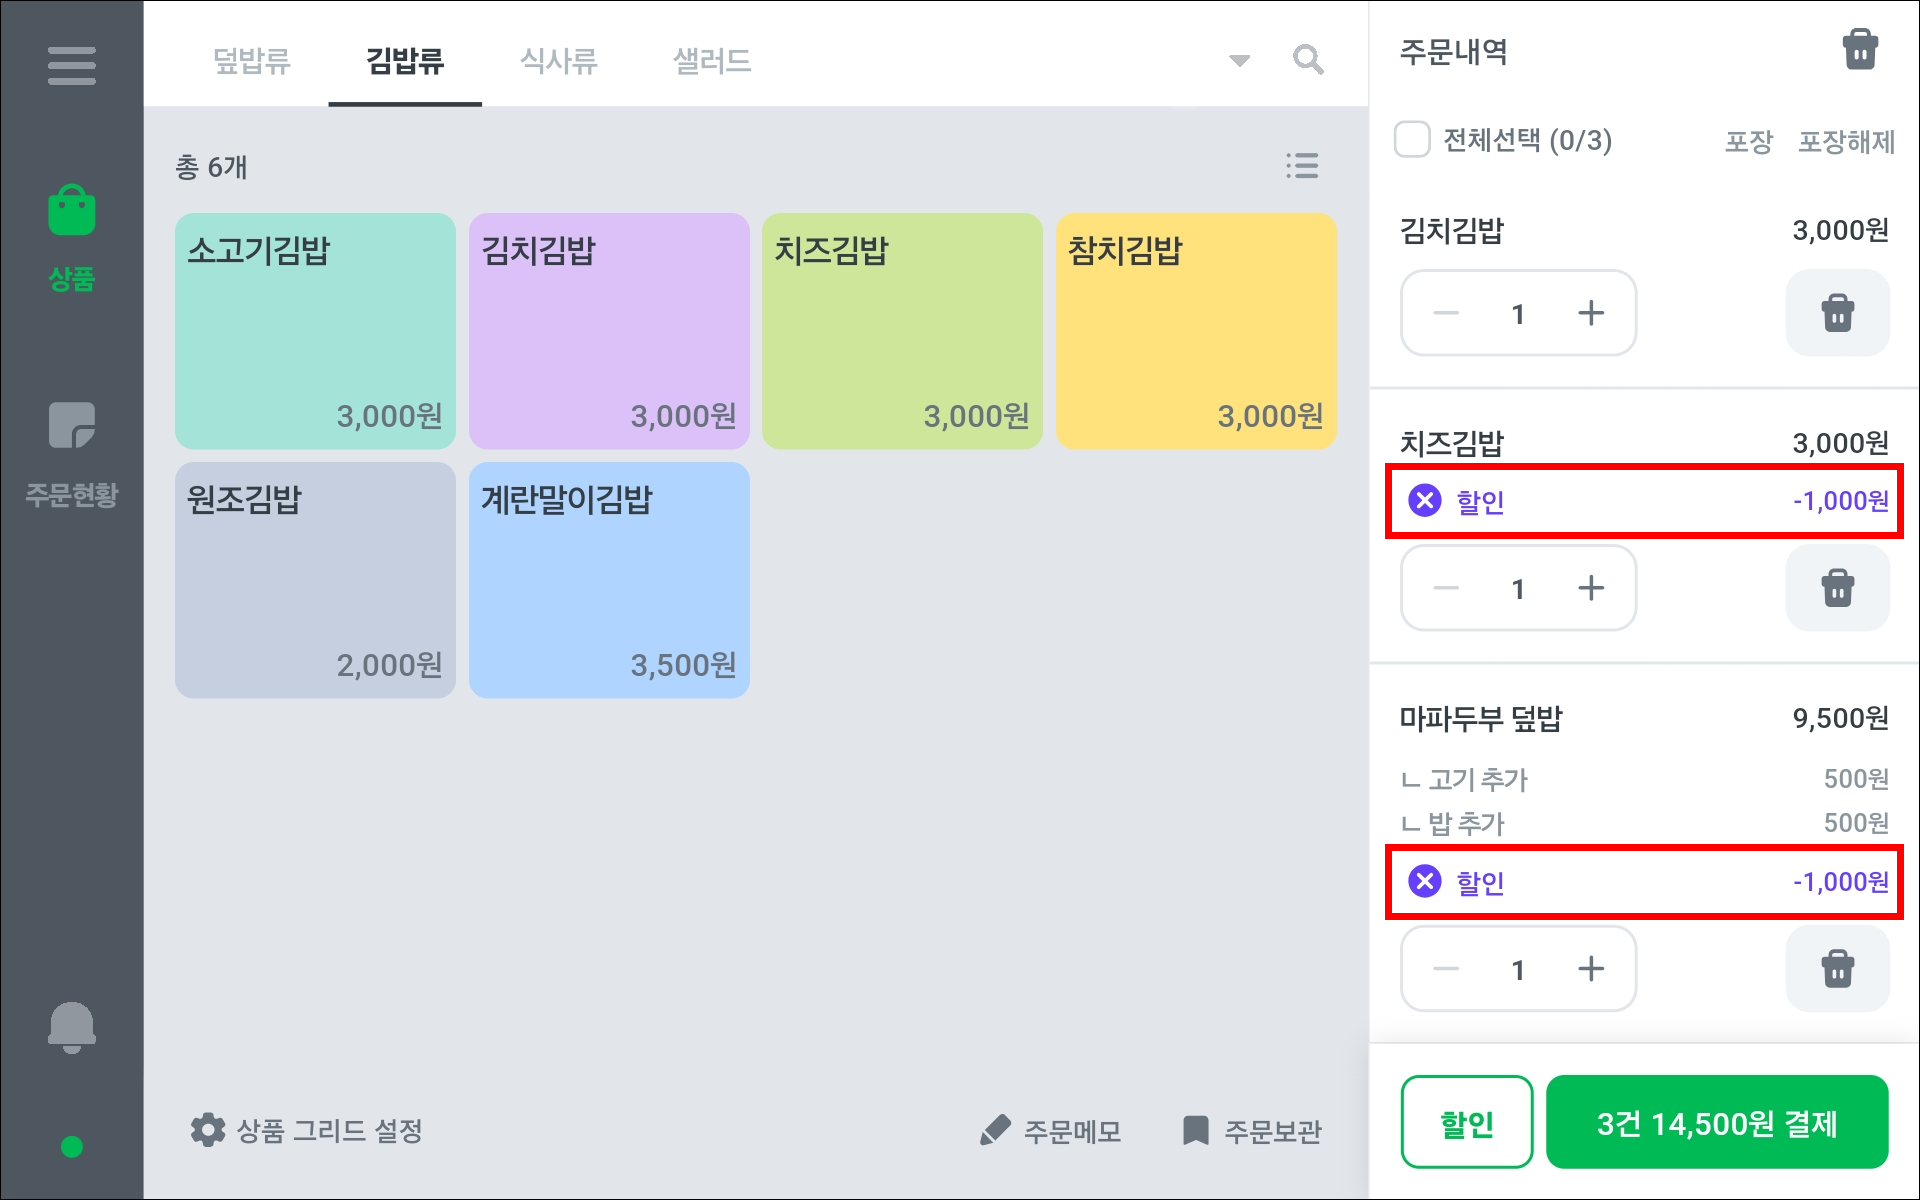
Task: Switch to list view layout icon
Action: pyautogui.click(x=1301, y=166)
